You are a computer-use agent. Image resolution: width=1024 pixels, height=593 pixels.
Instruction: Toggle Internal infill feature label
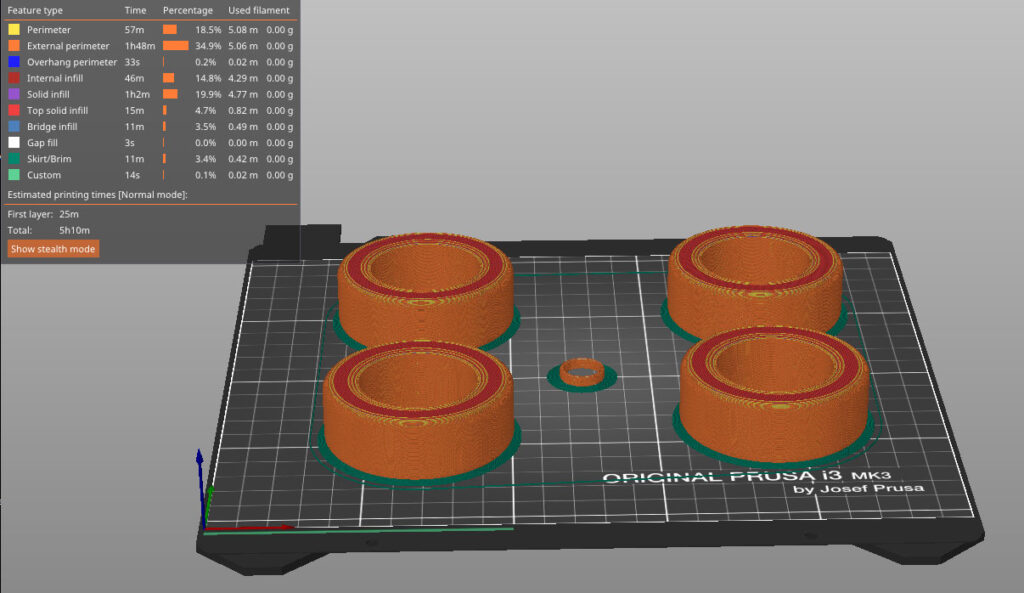point(55,78)
